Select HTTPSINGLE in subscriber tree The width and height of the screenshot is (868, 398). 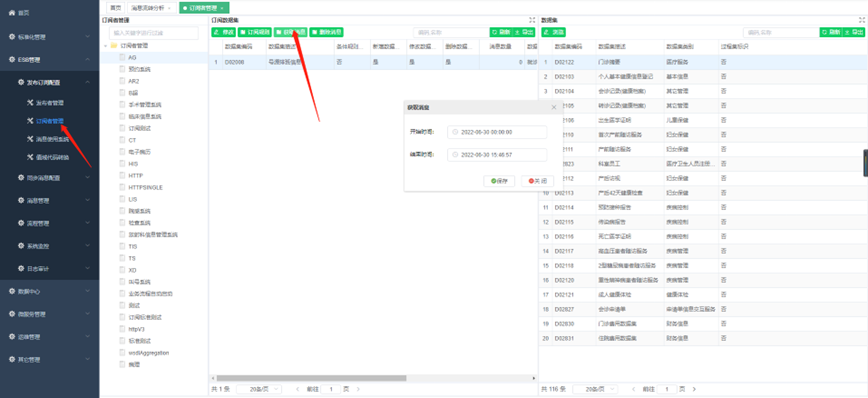(146, 187)
